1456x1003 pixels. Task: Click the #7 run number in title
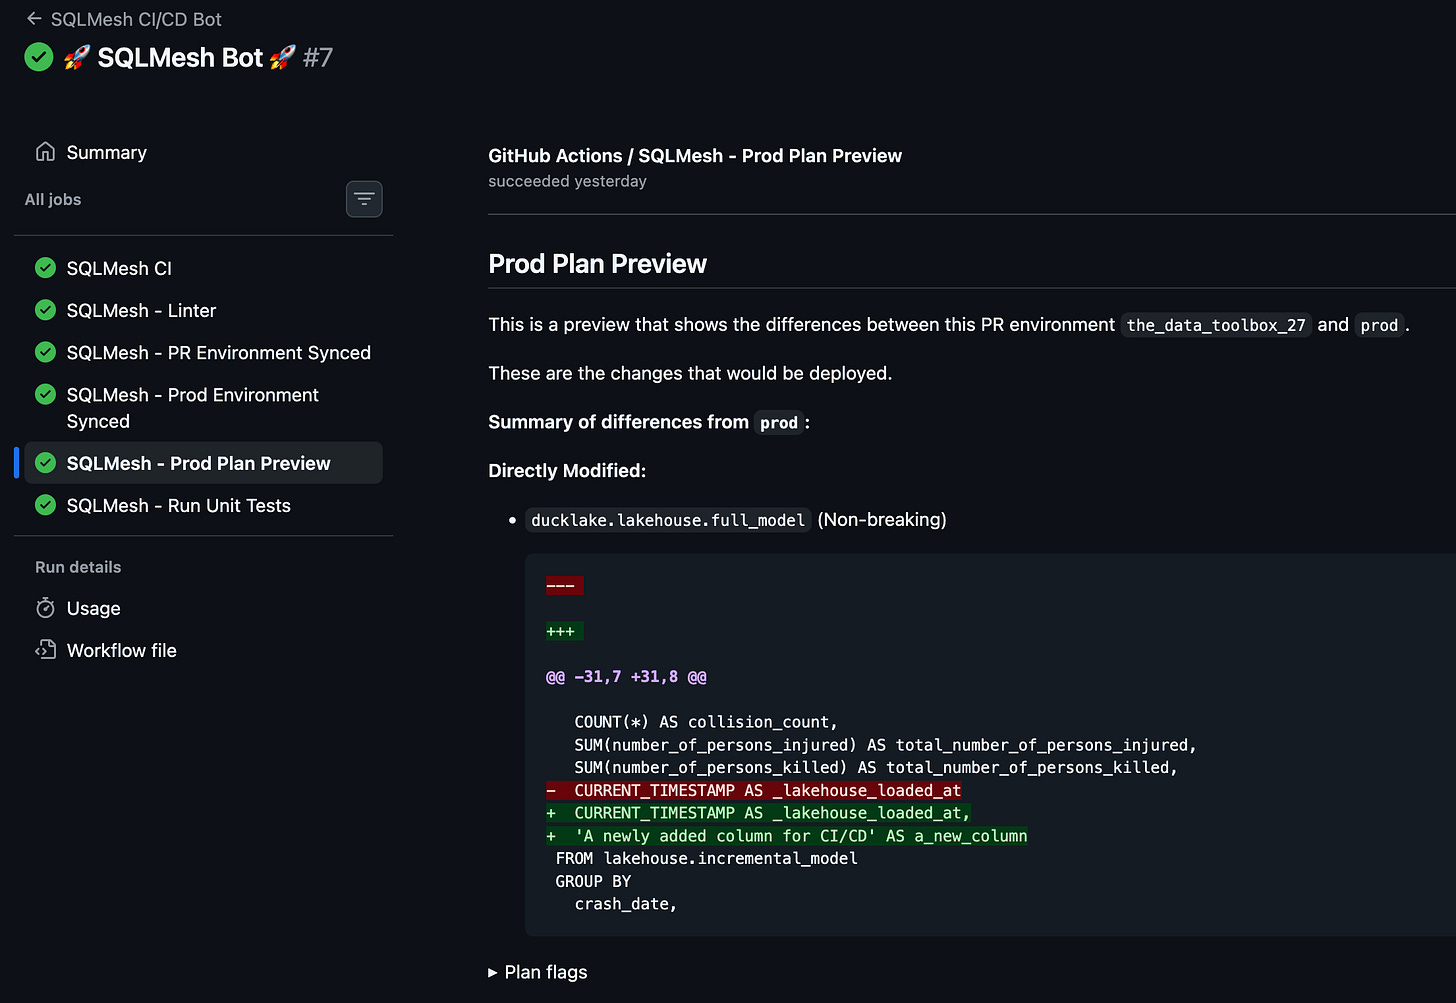tap(318, 58)
